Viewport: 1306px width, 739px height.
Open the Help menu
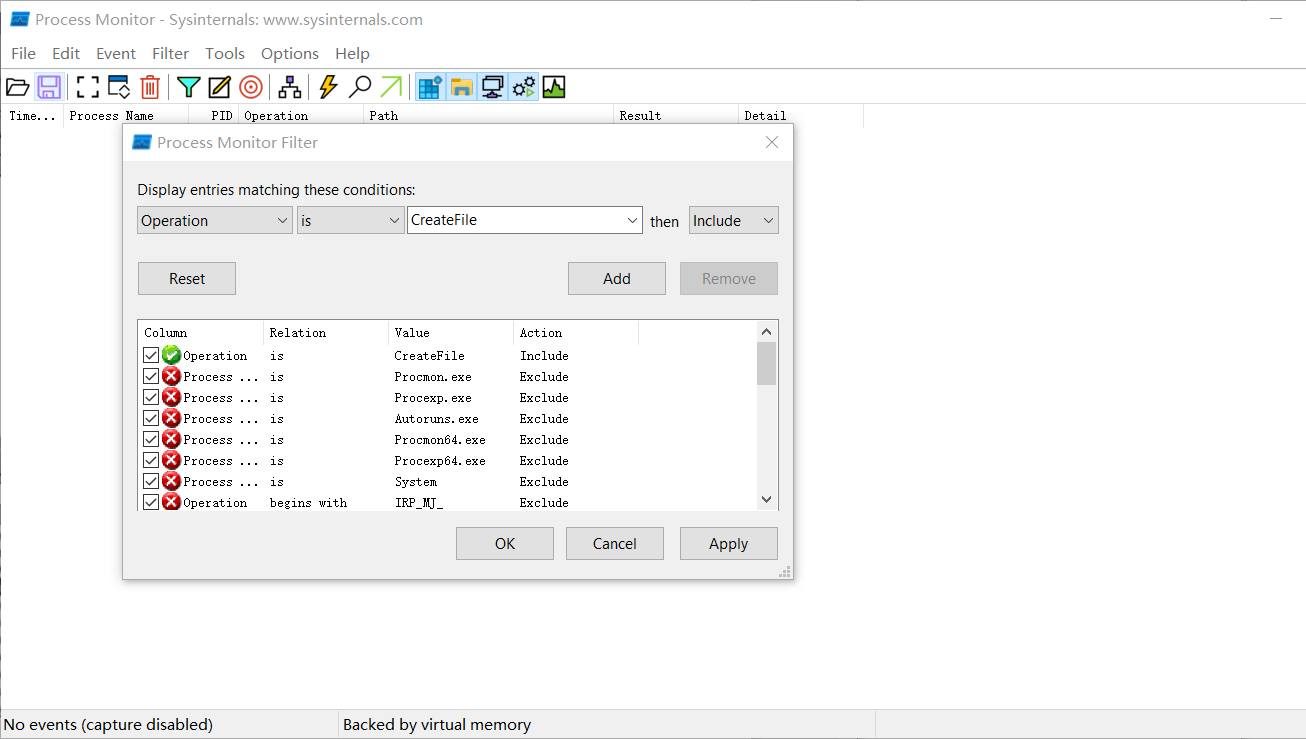click(352, 53)
